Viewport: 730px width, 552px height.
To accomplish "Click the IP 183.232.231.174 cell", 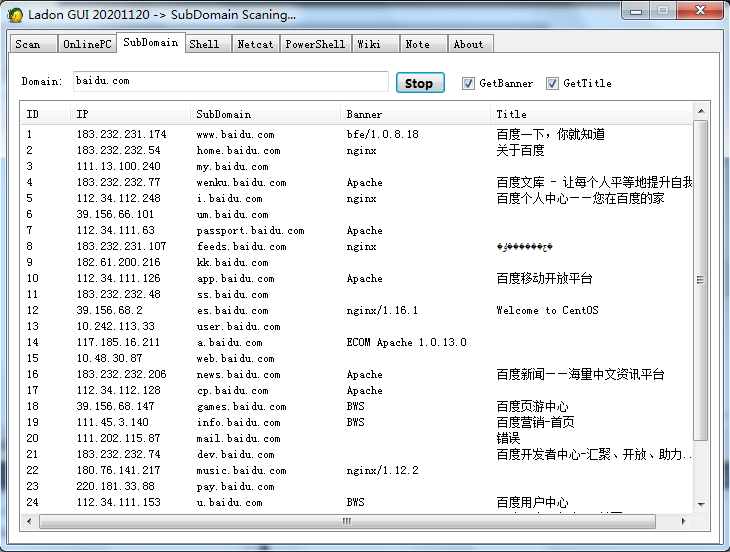I will click(x=122, y=135).
